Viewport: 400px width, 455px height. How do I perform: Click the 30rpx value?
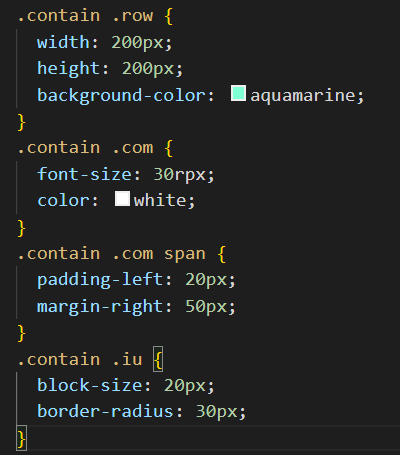[180, 175]
